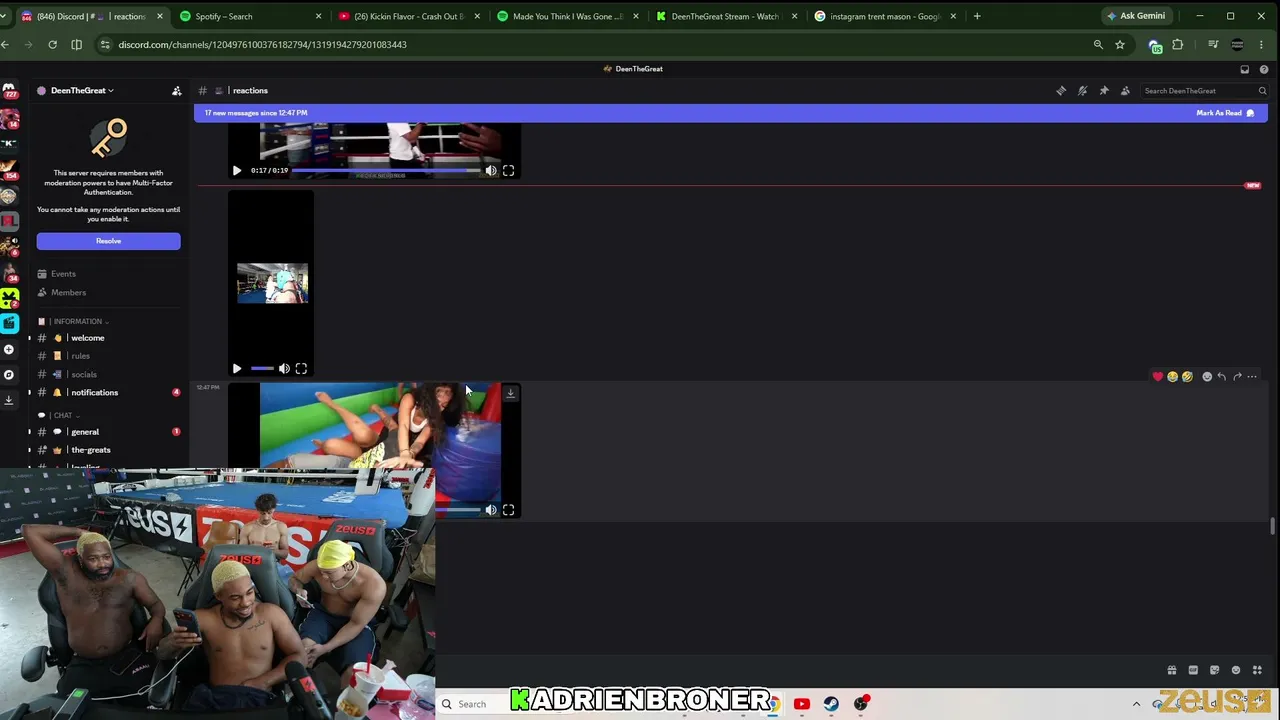The height and width of the screenshot is (720, 1280).
Task: Click the Chrome address bar URL
Action: pos(262,44)
